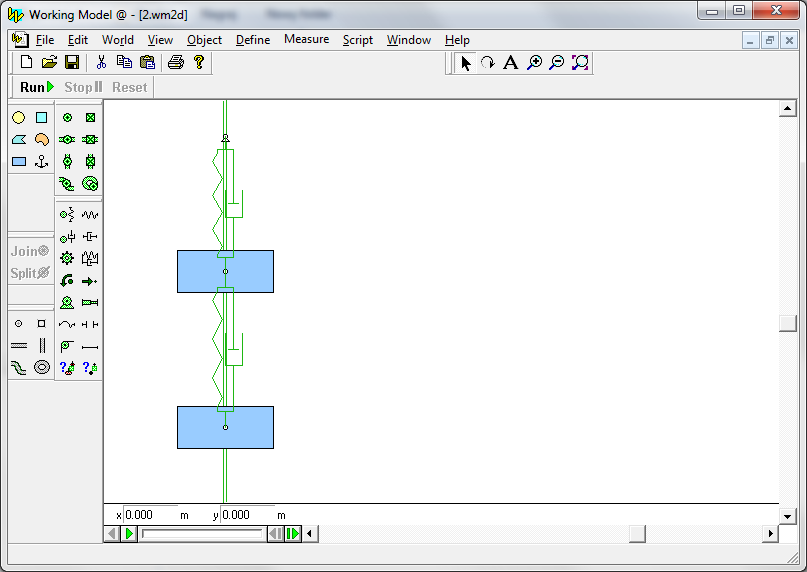Select the Circle body tool
807x572 pixels.
point(18,117)
